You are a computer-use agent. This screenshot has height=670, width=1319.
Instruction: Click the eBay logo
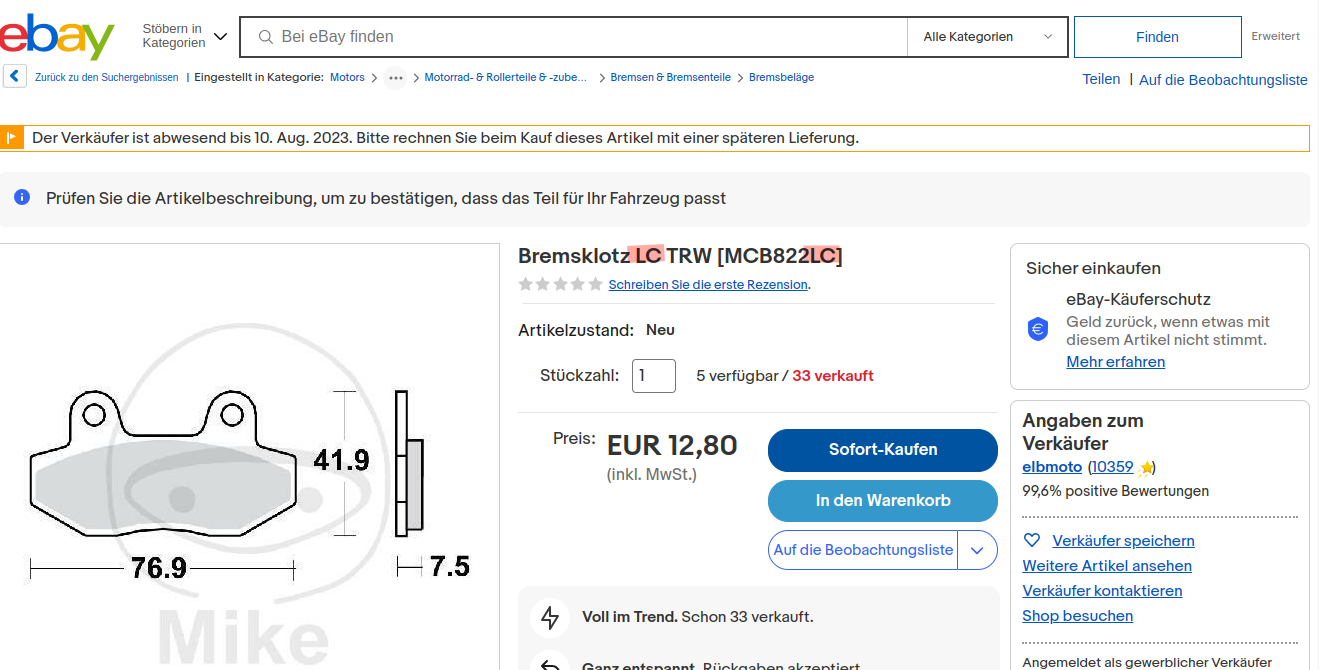pyautogui.click(x=57, y=37)
